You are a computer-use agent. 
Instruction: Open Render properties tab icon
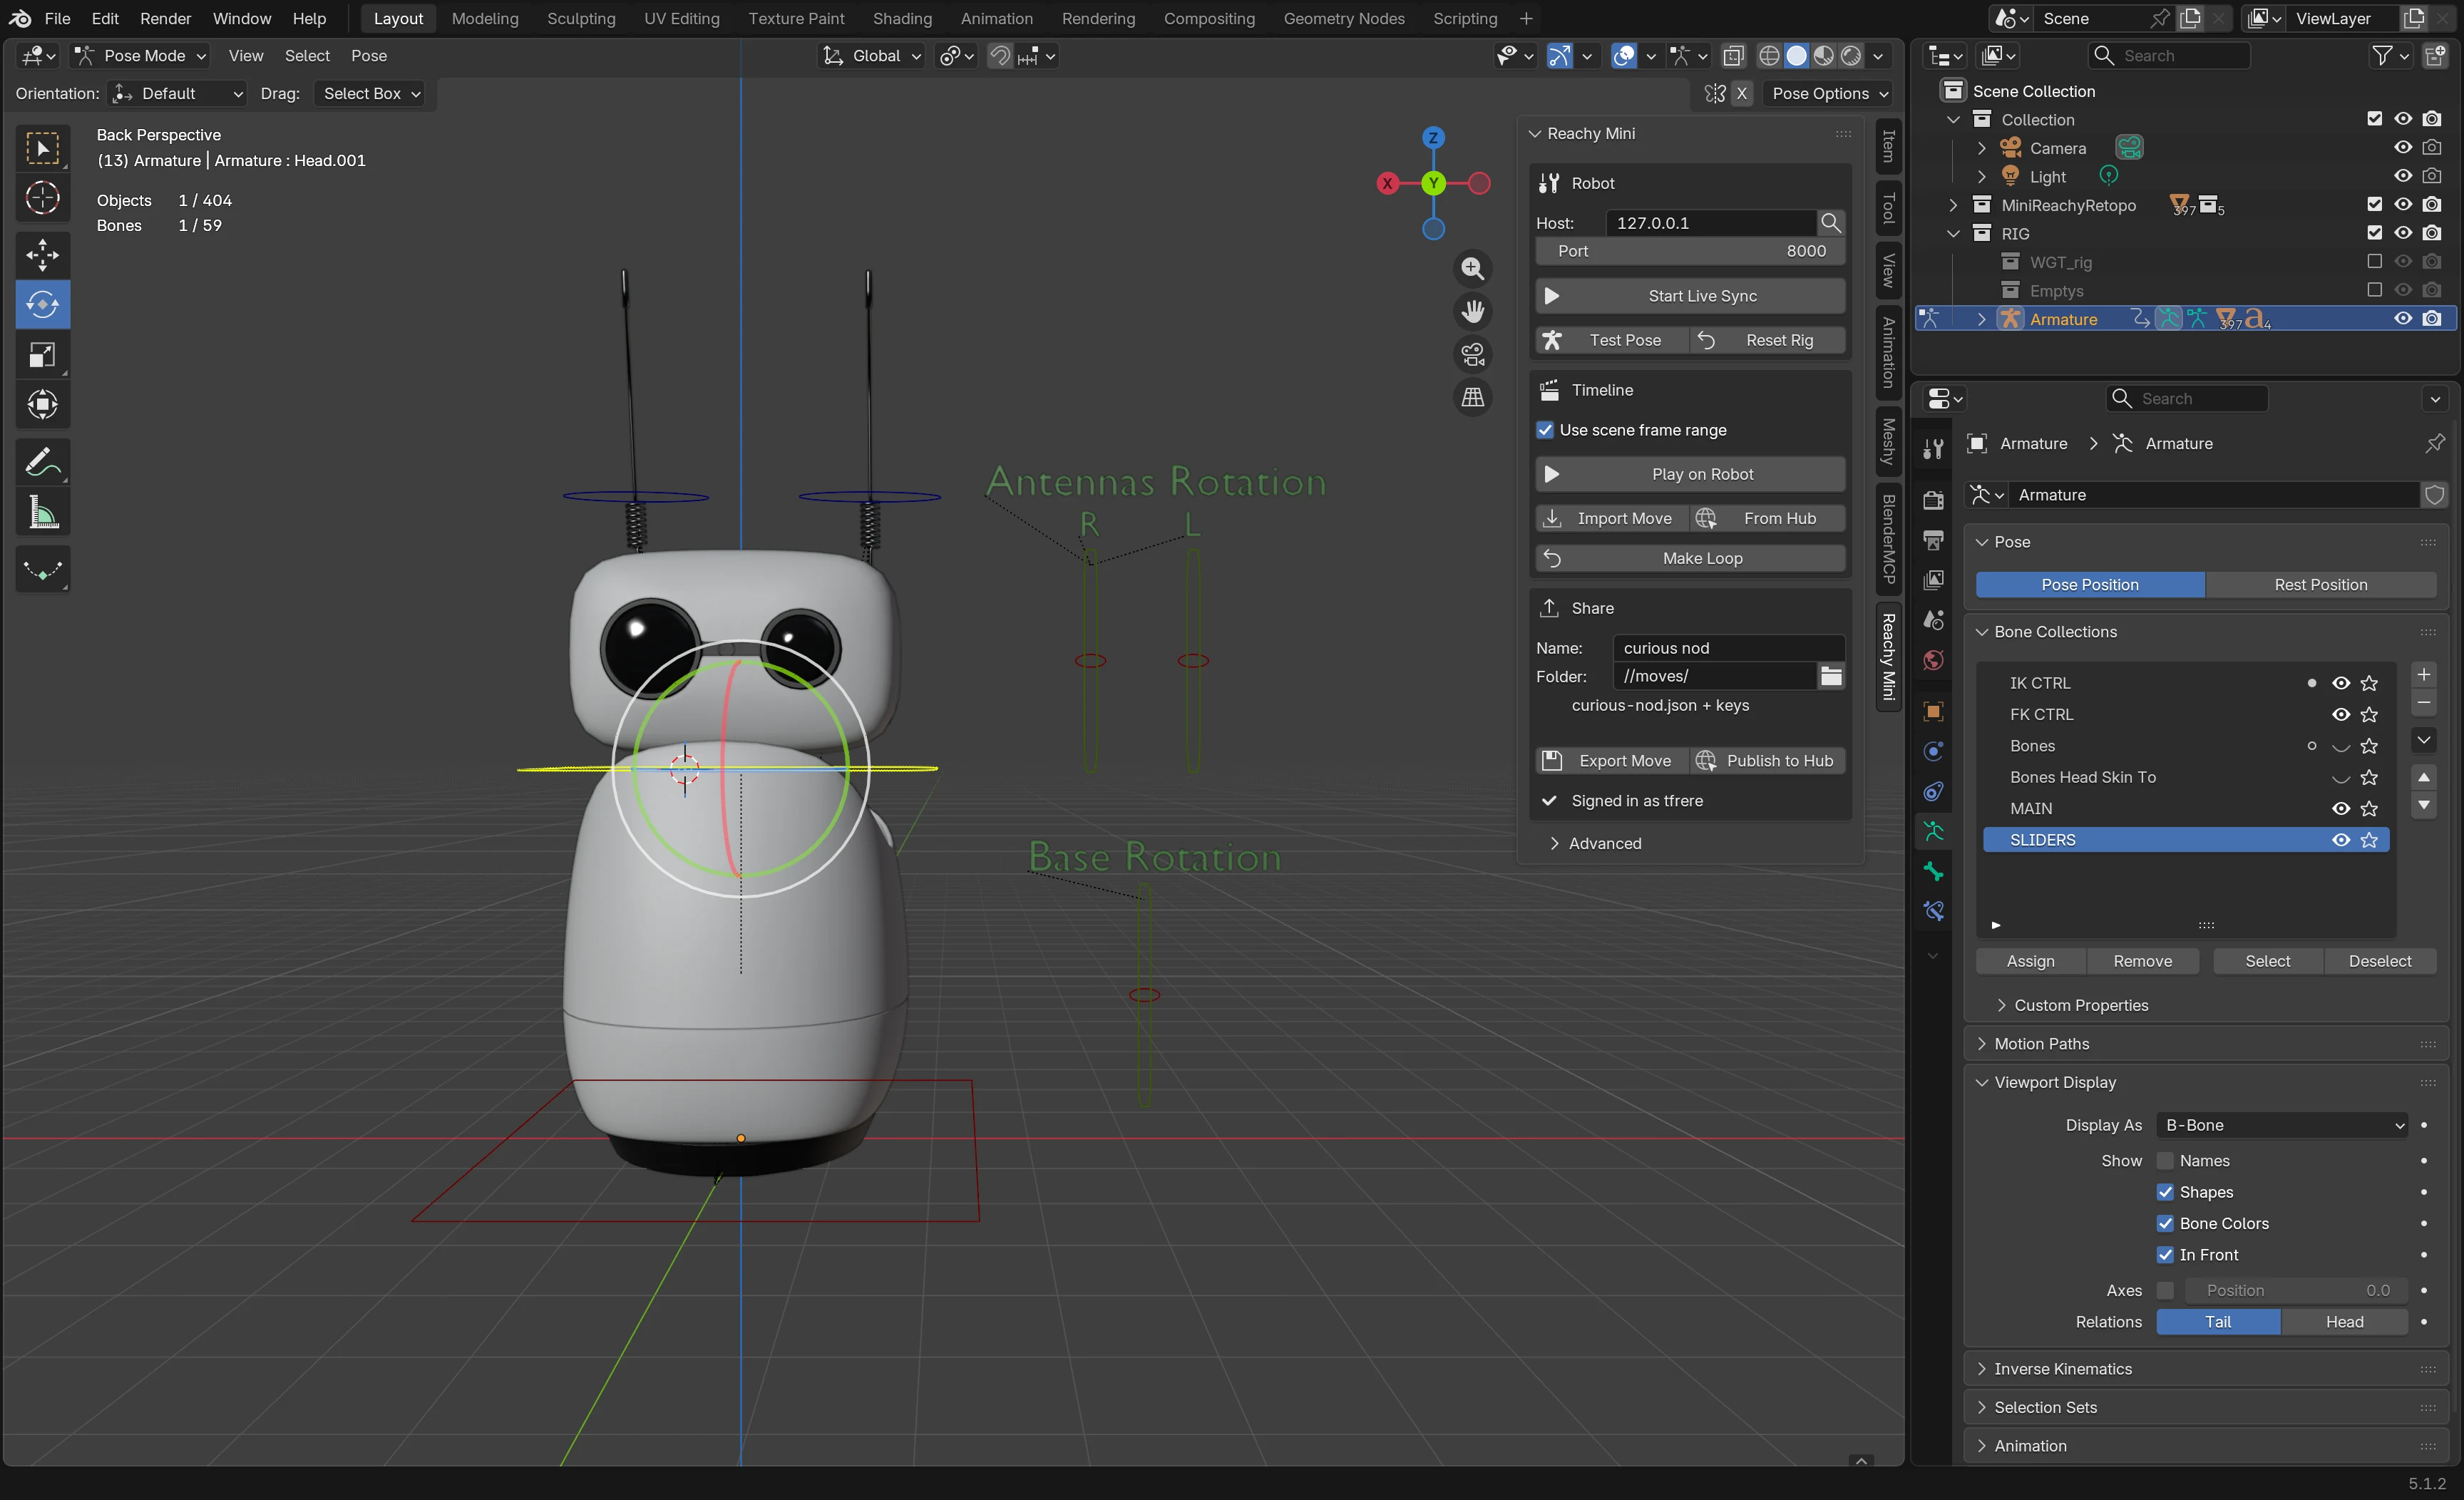coord(1933,500)
